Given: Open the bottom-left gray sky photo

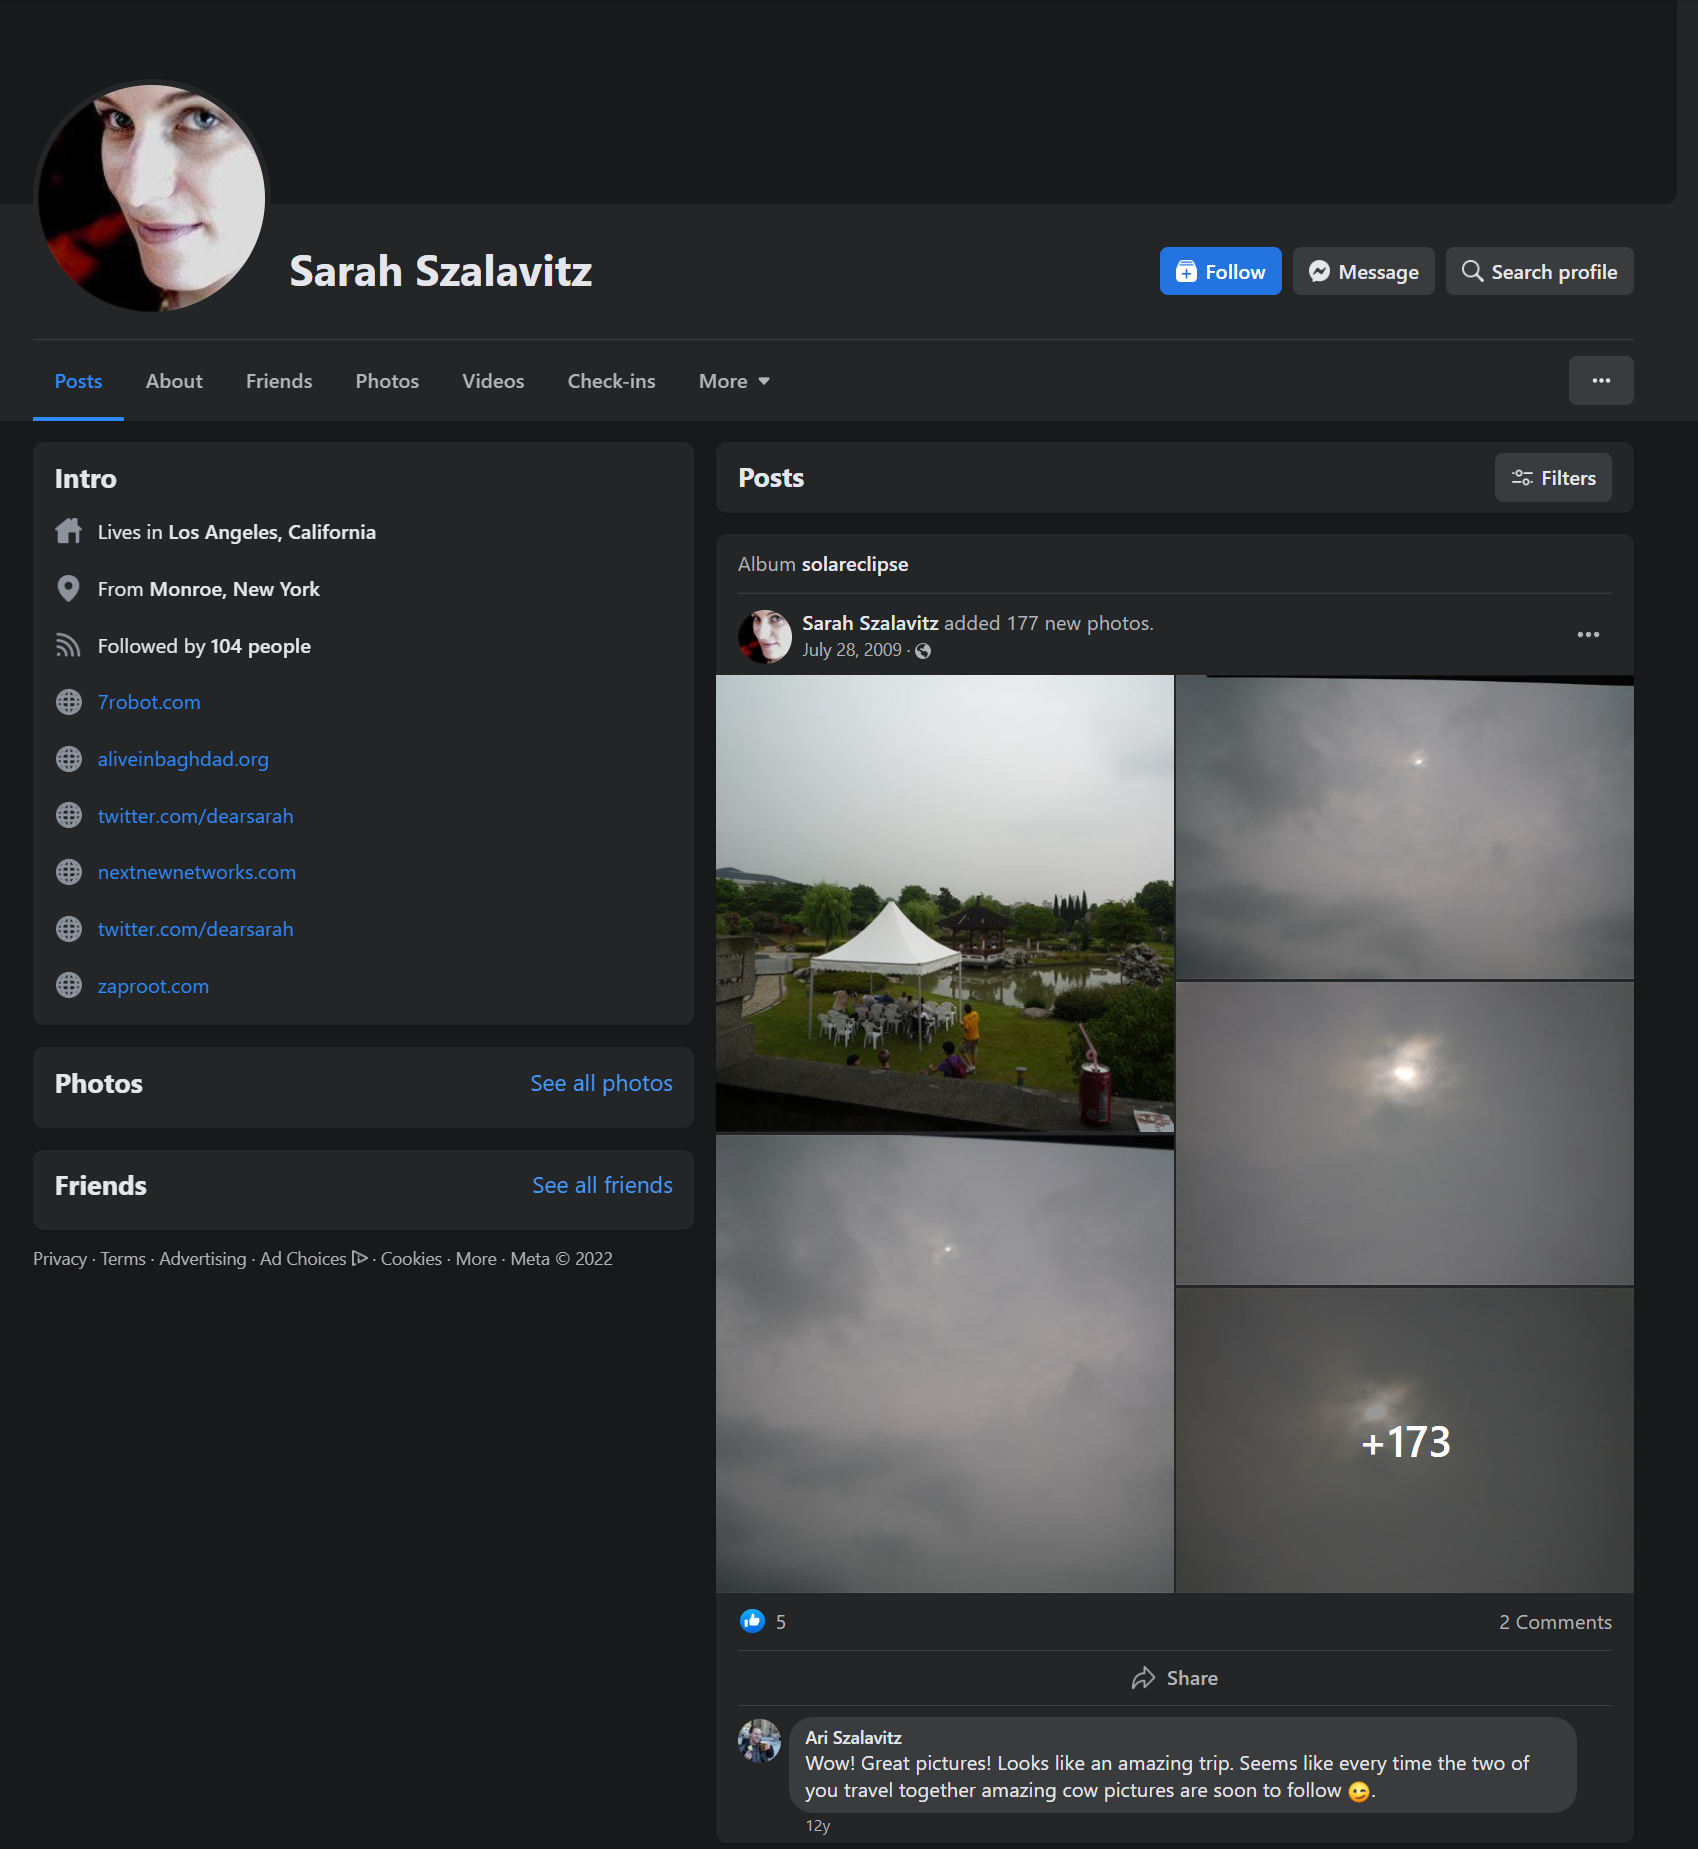Looking at the screenshot, I should point(944,1364).
